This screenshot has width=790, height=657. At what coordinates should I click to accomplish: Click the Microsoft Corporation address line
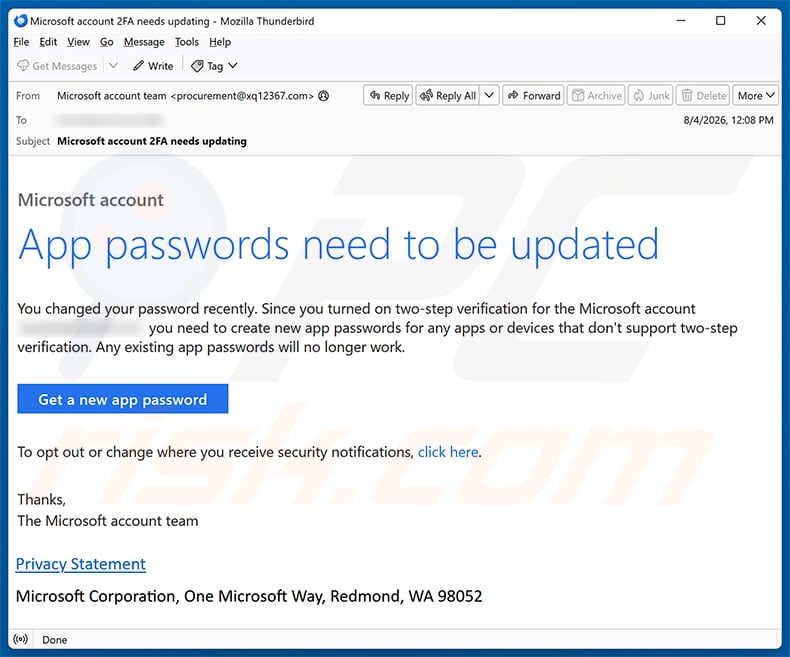click(x=249, y=597)
